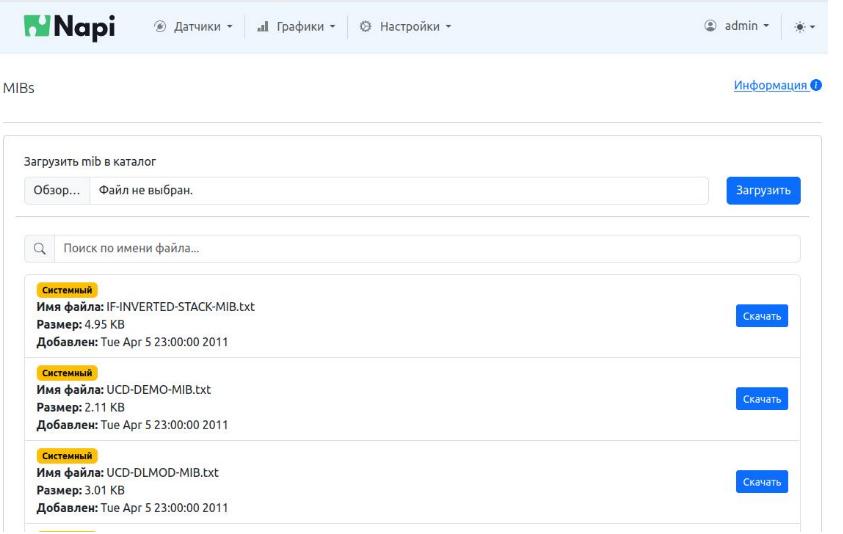Download UCD-DEMO-MIB.txt with Скачать
Image resolution: width=843 pixels, height=534 pixels.
[x=761, y=399]
